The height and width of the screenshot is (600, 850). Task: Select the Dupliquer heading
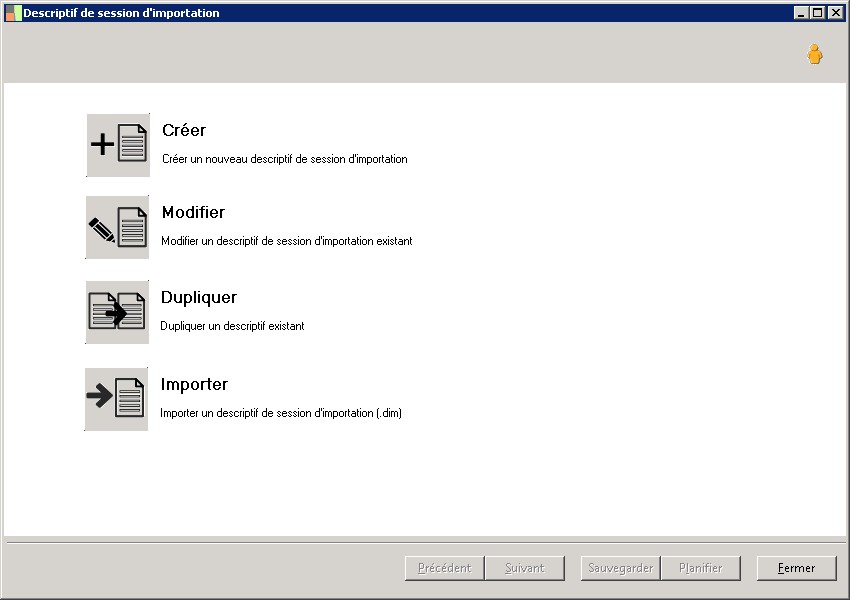coord(199,298)
